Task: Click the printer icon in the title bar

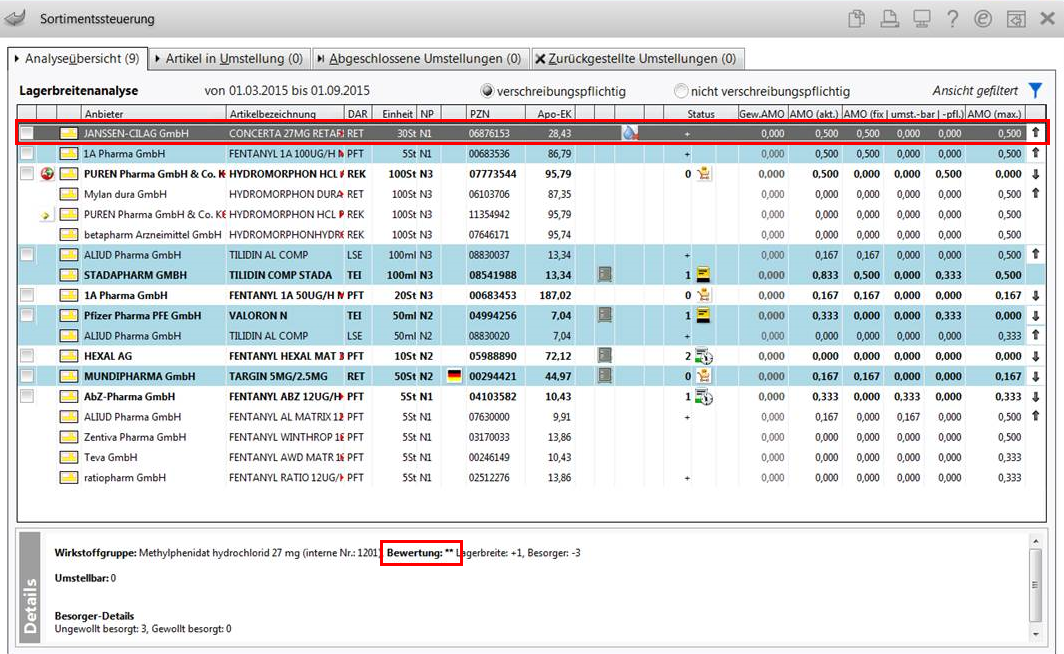Action: (889, 18)
